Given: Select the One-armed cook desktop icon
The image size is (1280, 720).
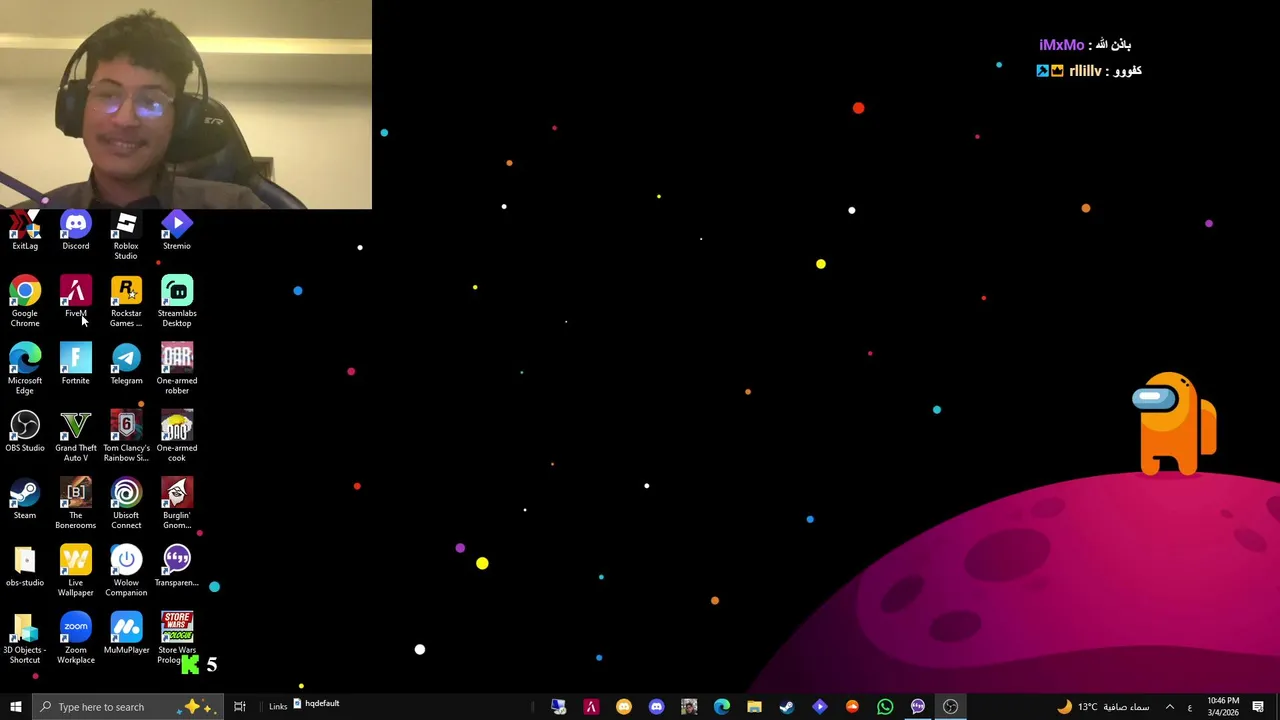Looking at the screenshot, I should (x=177, y=436).
